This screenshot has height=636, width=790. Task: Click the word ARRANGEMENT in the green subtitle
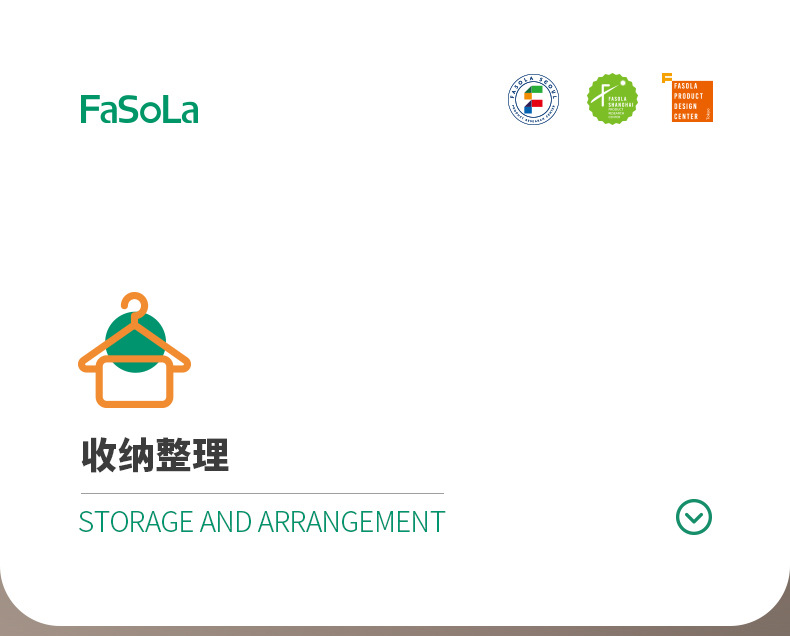(352, 522)
